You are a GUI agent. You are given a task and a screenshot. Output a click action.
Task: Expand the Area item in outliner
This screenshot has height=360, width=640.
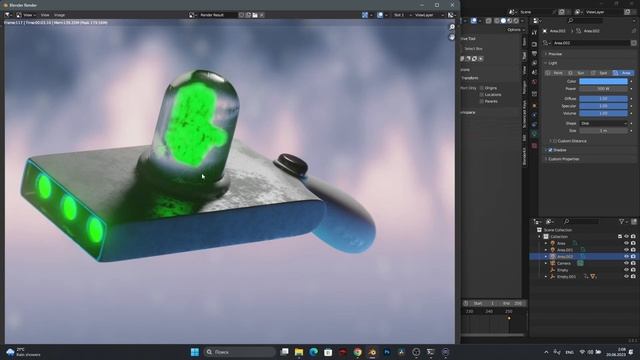pos(546,243)
